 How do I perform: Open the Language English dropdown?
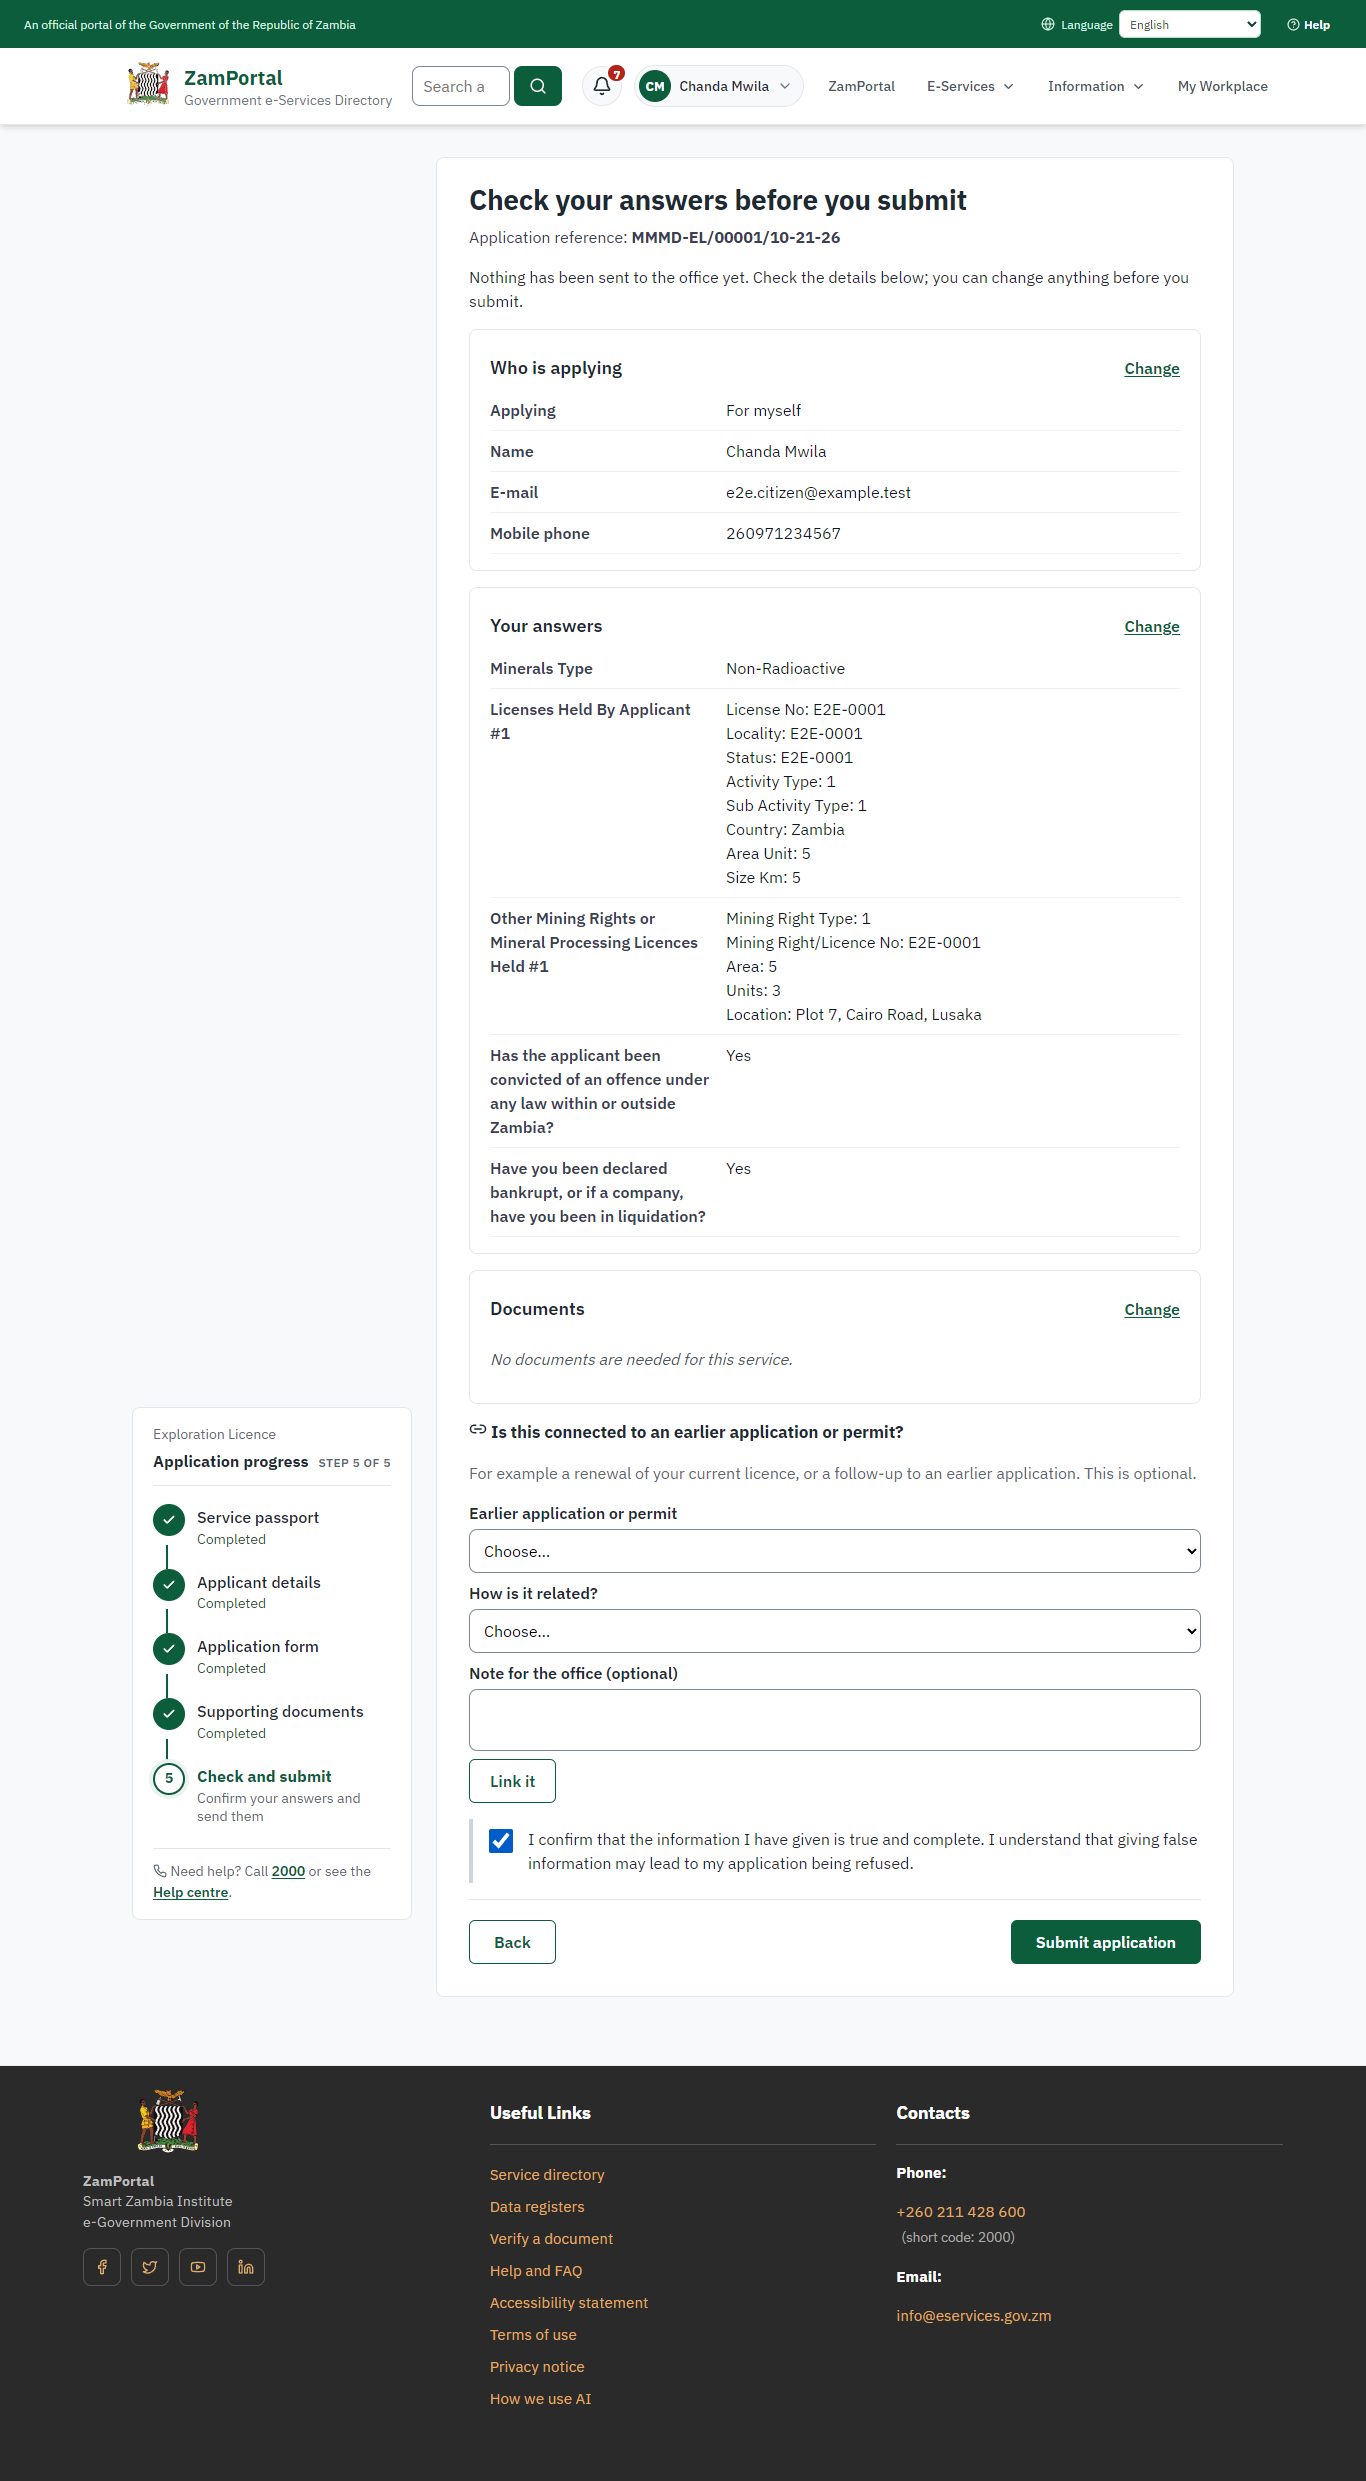[x=1190, y=24]
